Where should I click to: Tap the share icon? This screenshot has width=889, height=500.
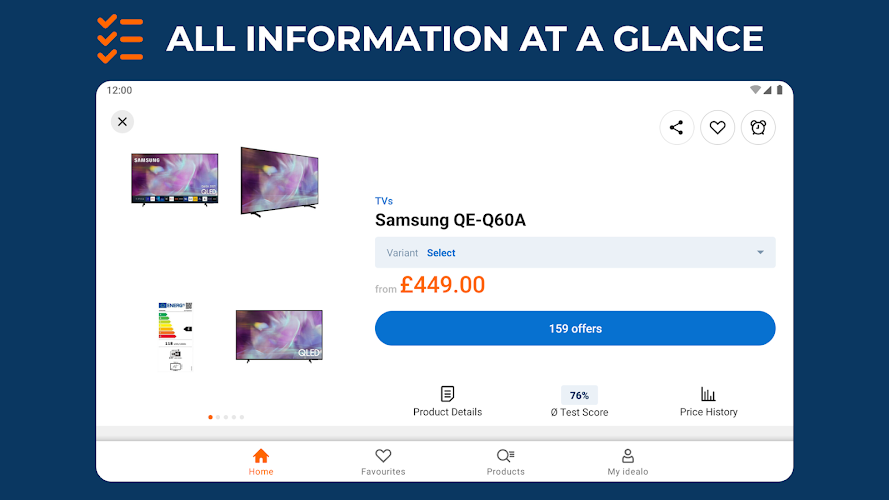[x=677, y=127]
